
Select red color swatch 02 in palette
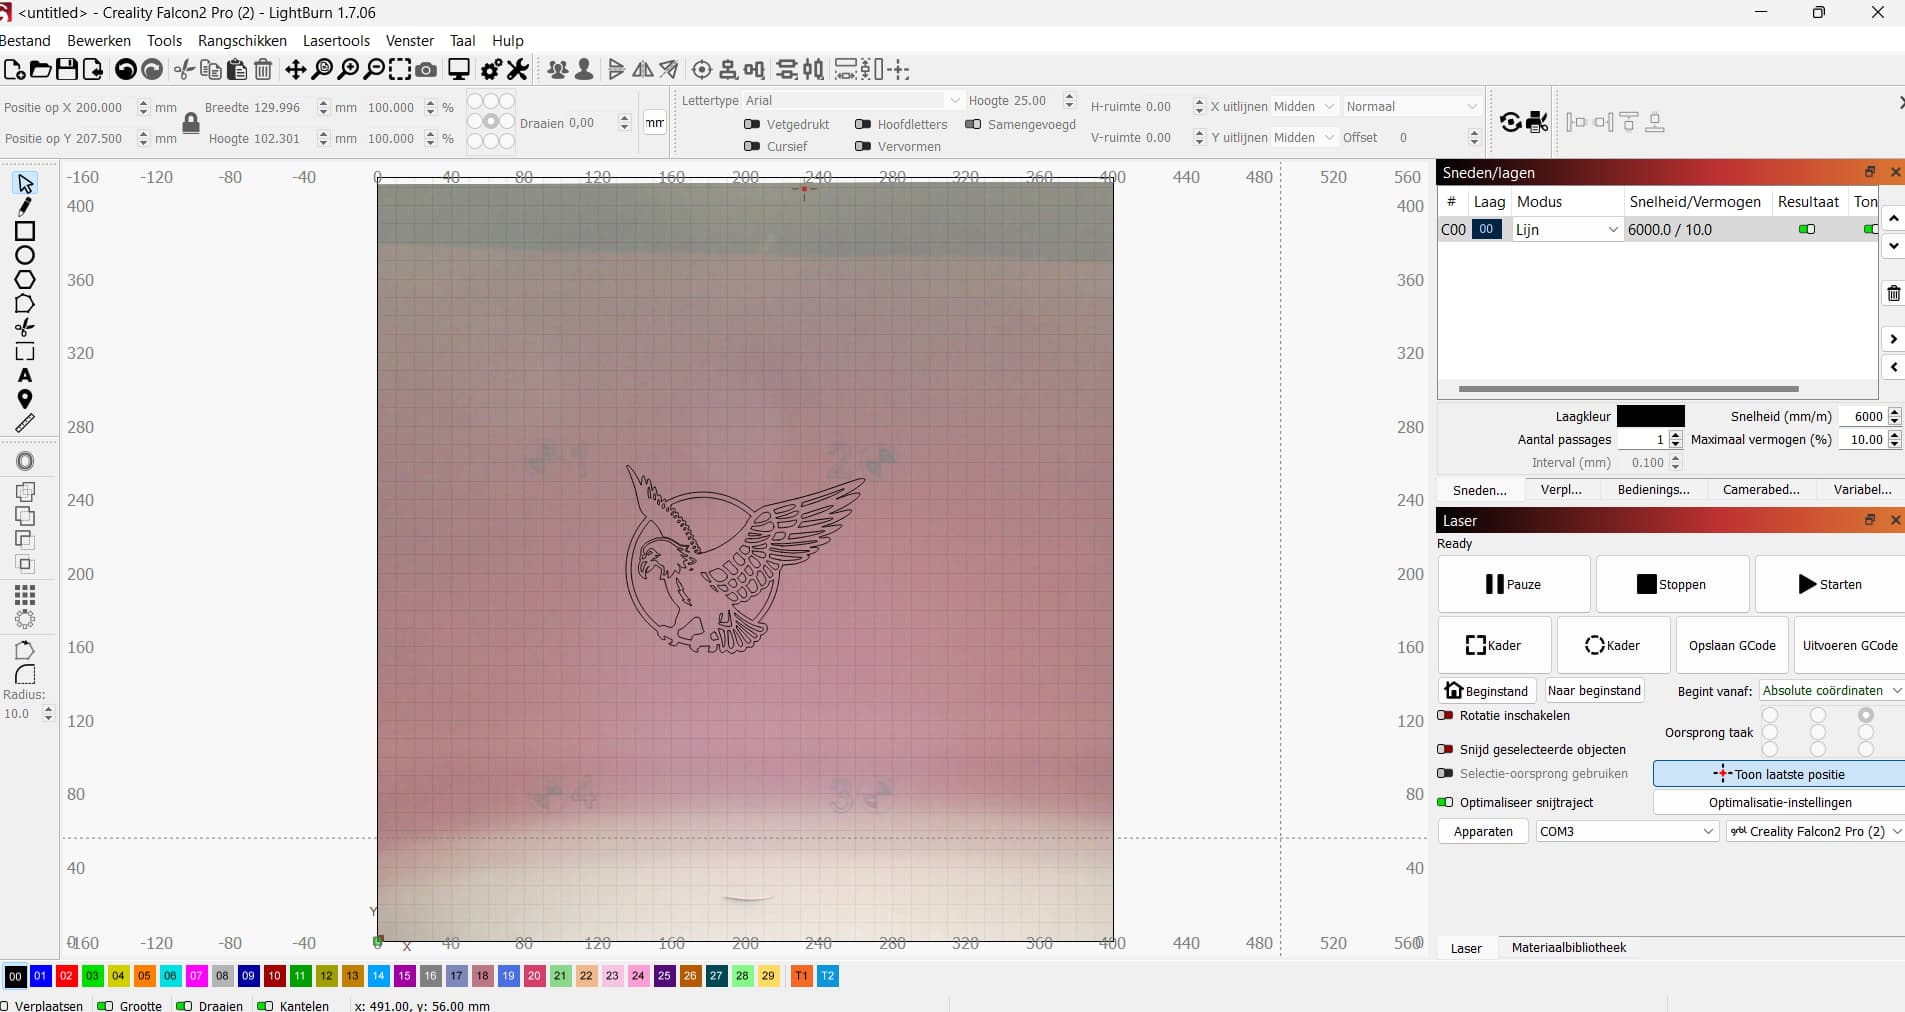click(66, 975)
